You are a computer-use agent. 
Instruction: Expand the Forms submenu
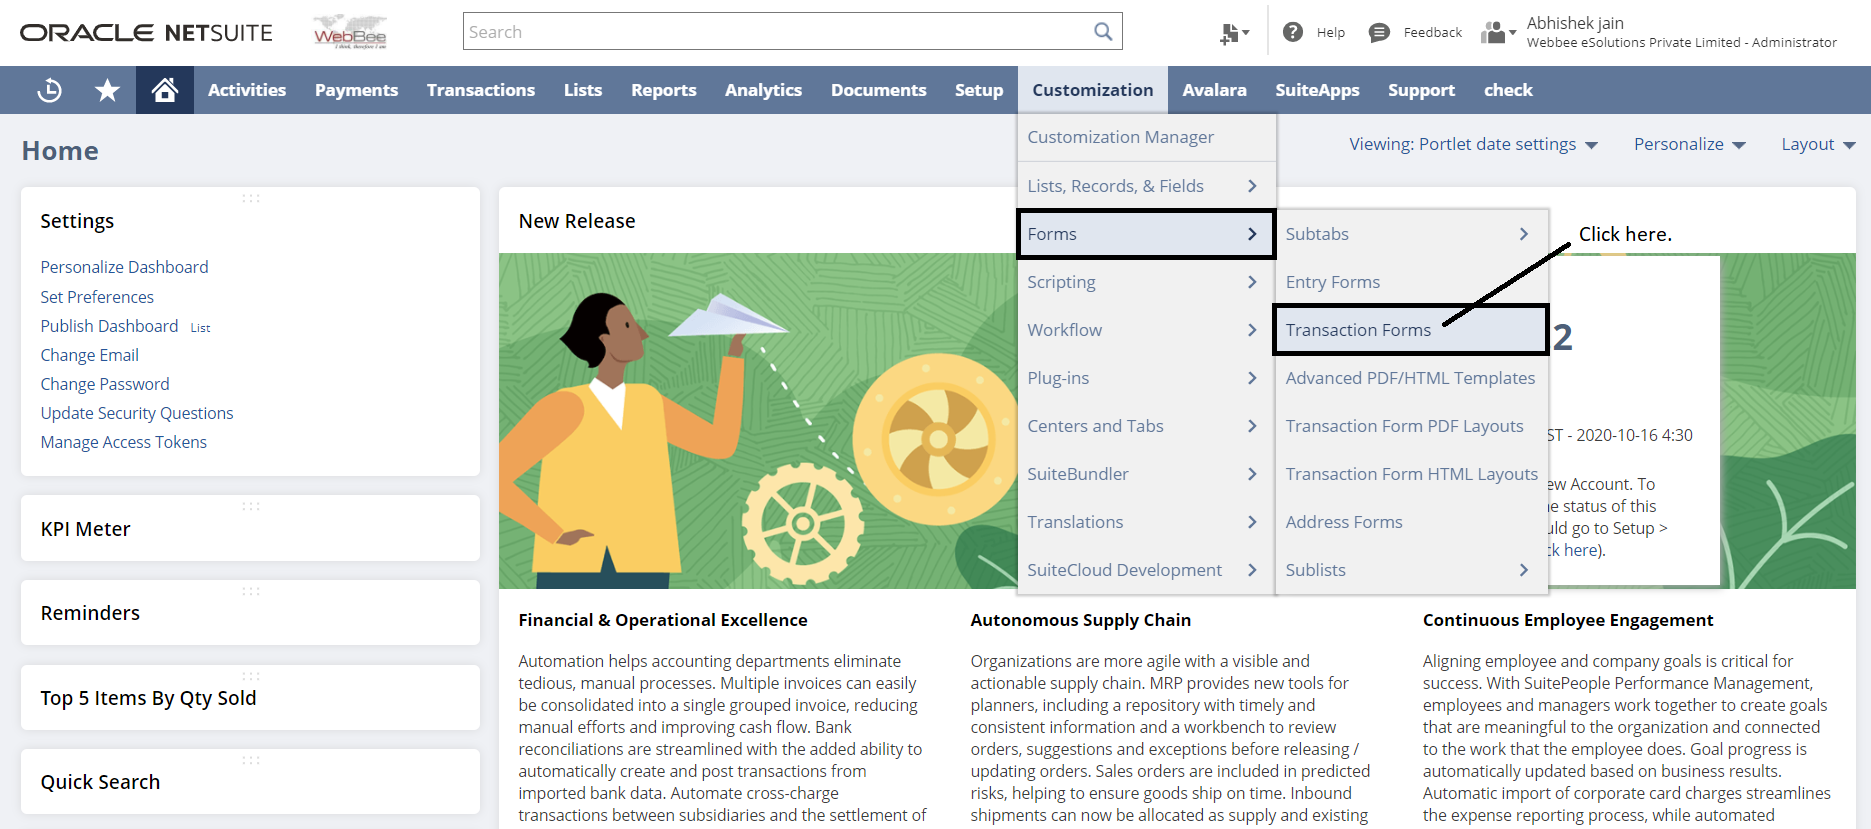(1147, 234)
